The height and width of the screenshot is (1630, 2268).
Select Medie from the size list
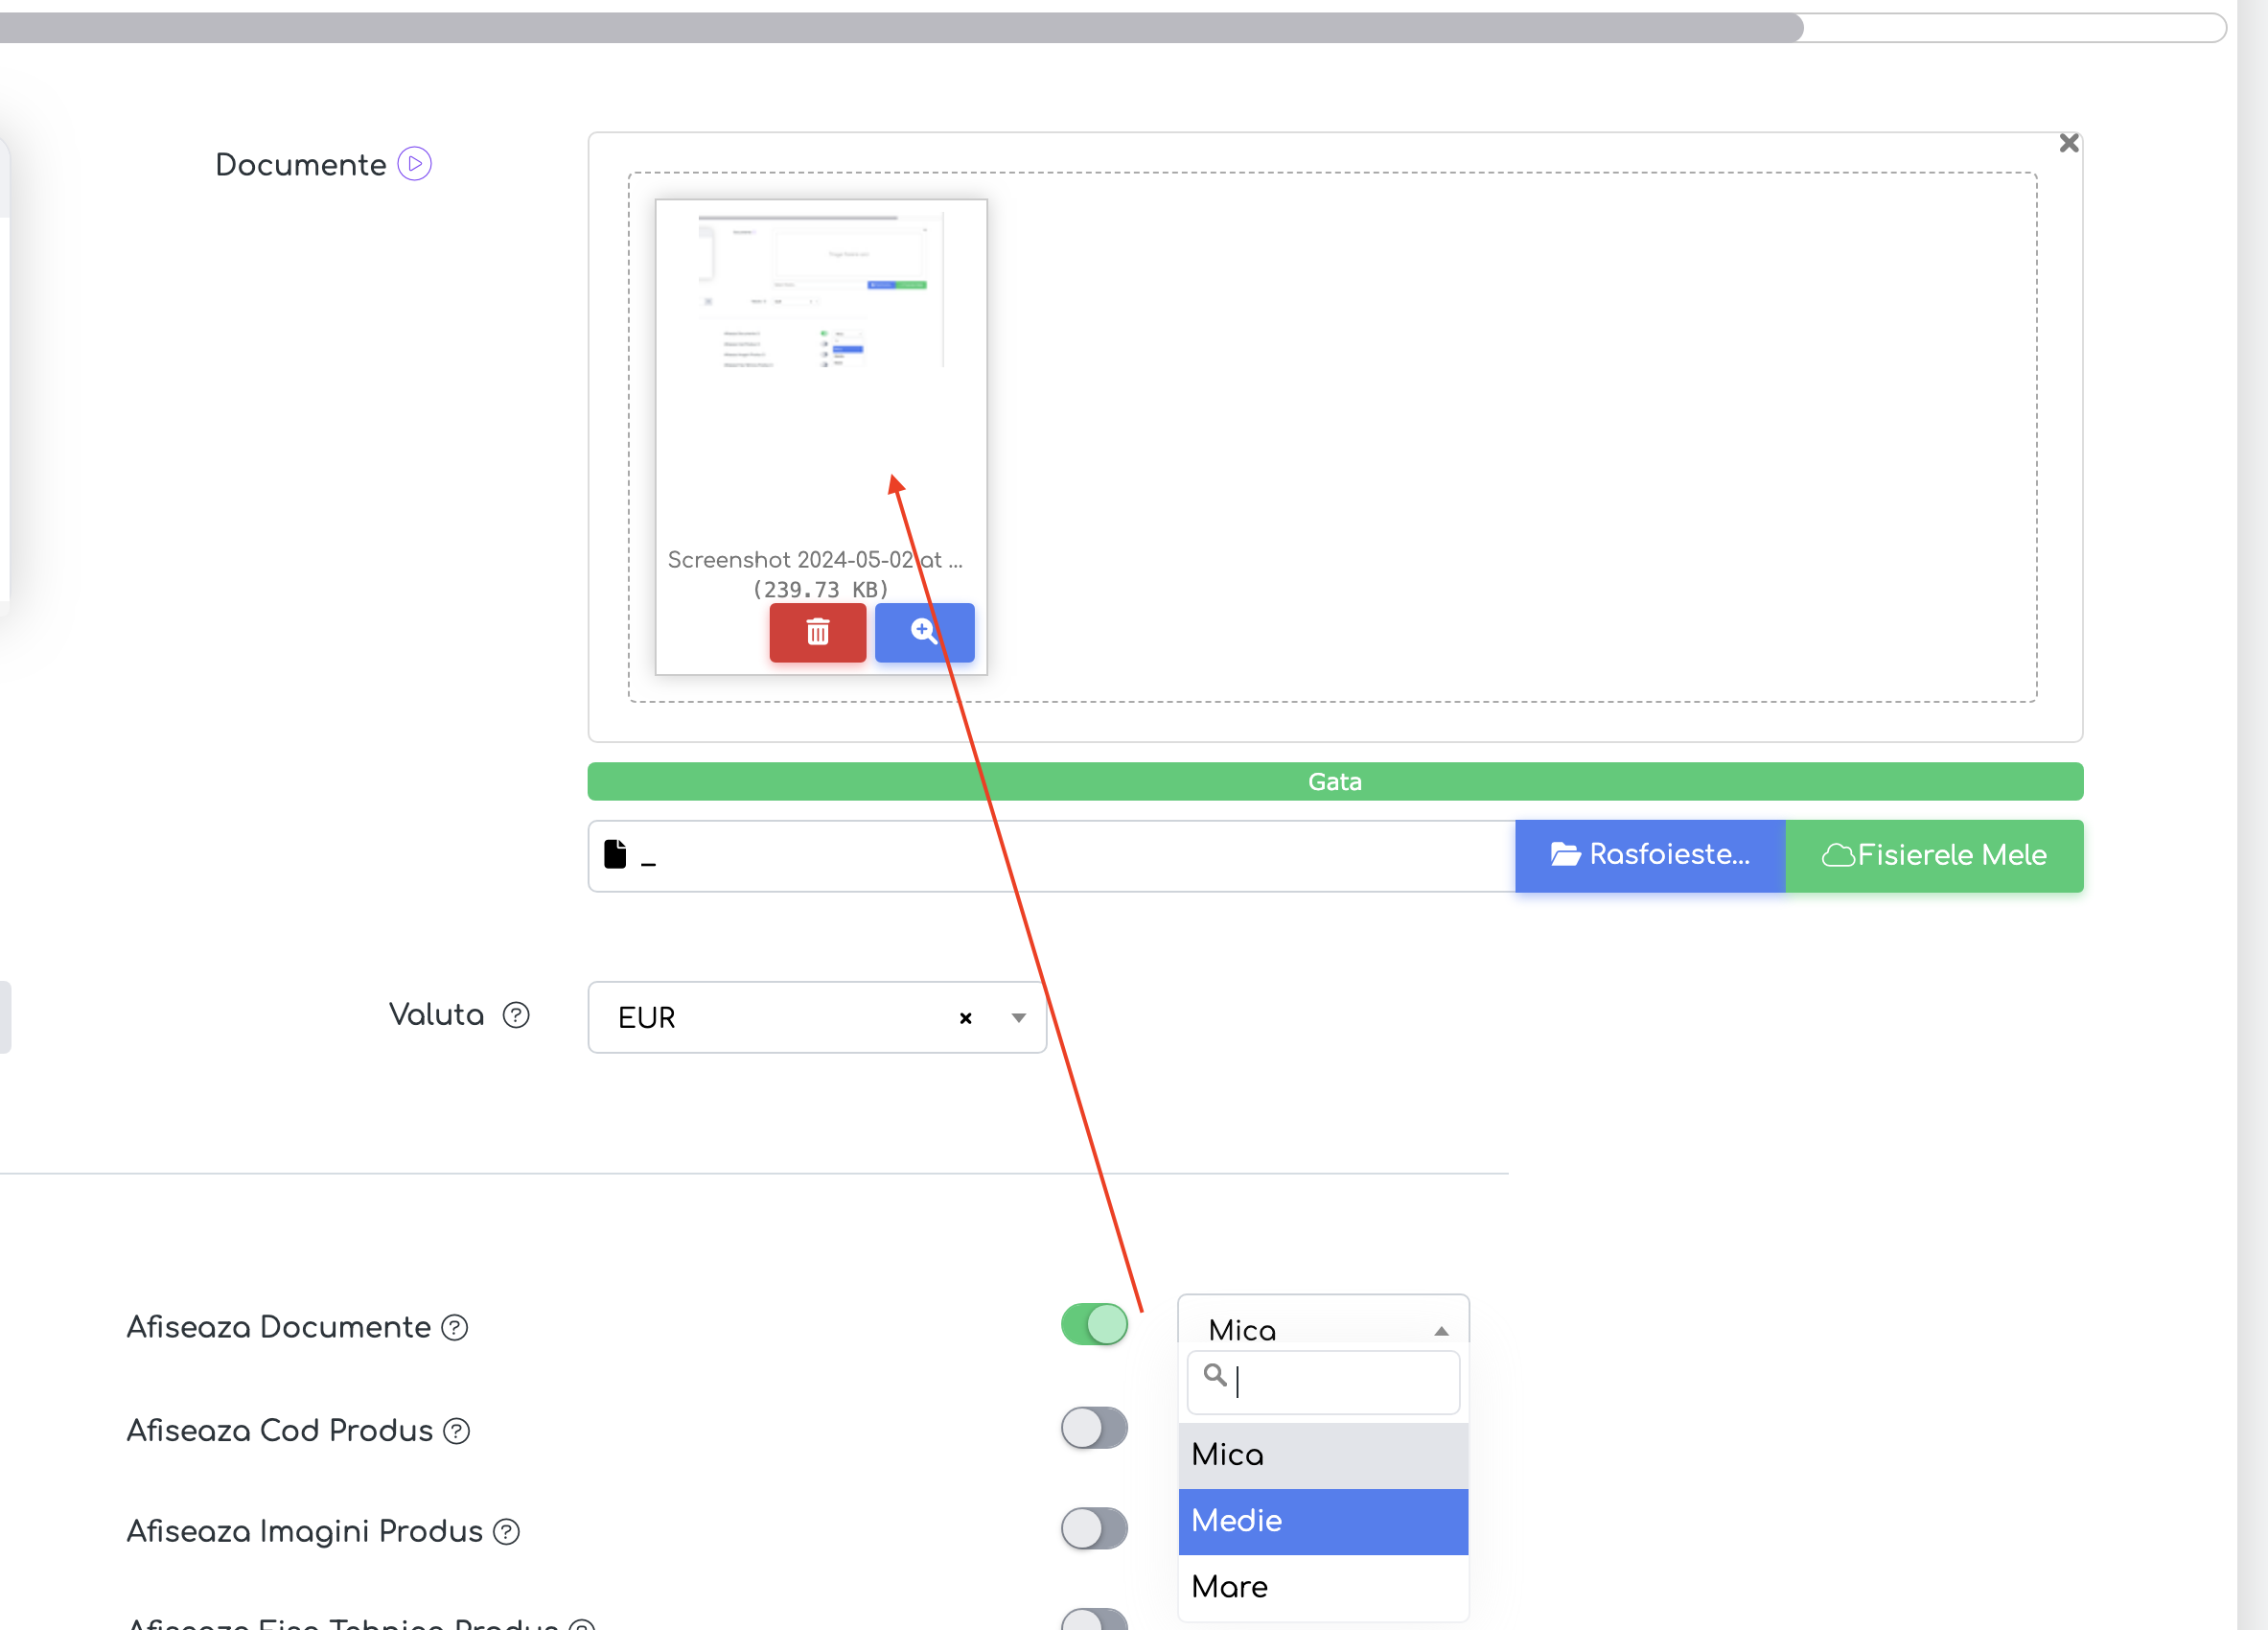pyautogui.click(x=1323, y=1521)
